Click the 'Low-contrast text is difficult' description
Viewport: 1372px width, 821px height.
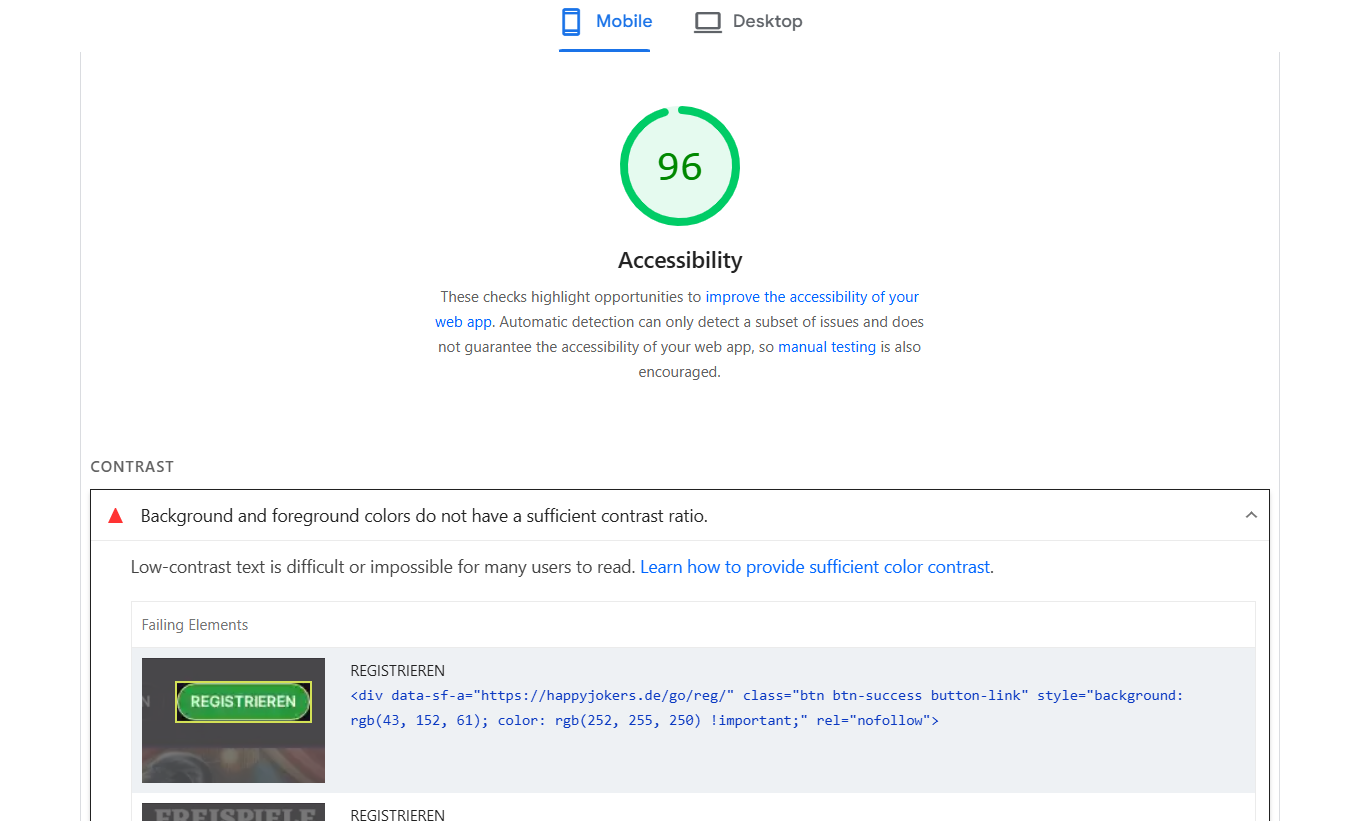[x=383, y=567]
